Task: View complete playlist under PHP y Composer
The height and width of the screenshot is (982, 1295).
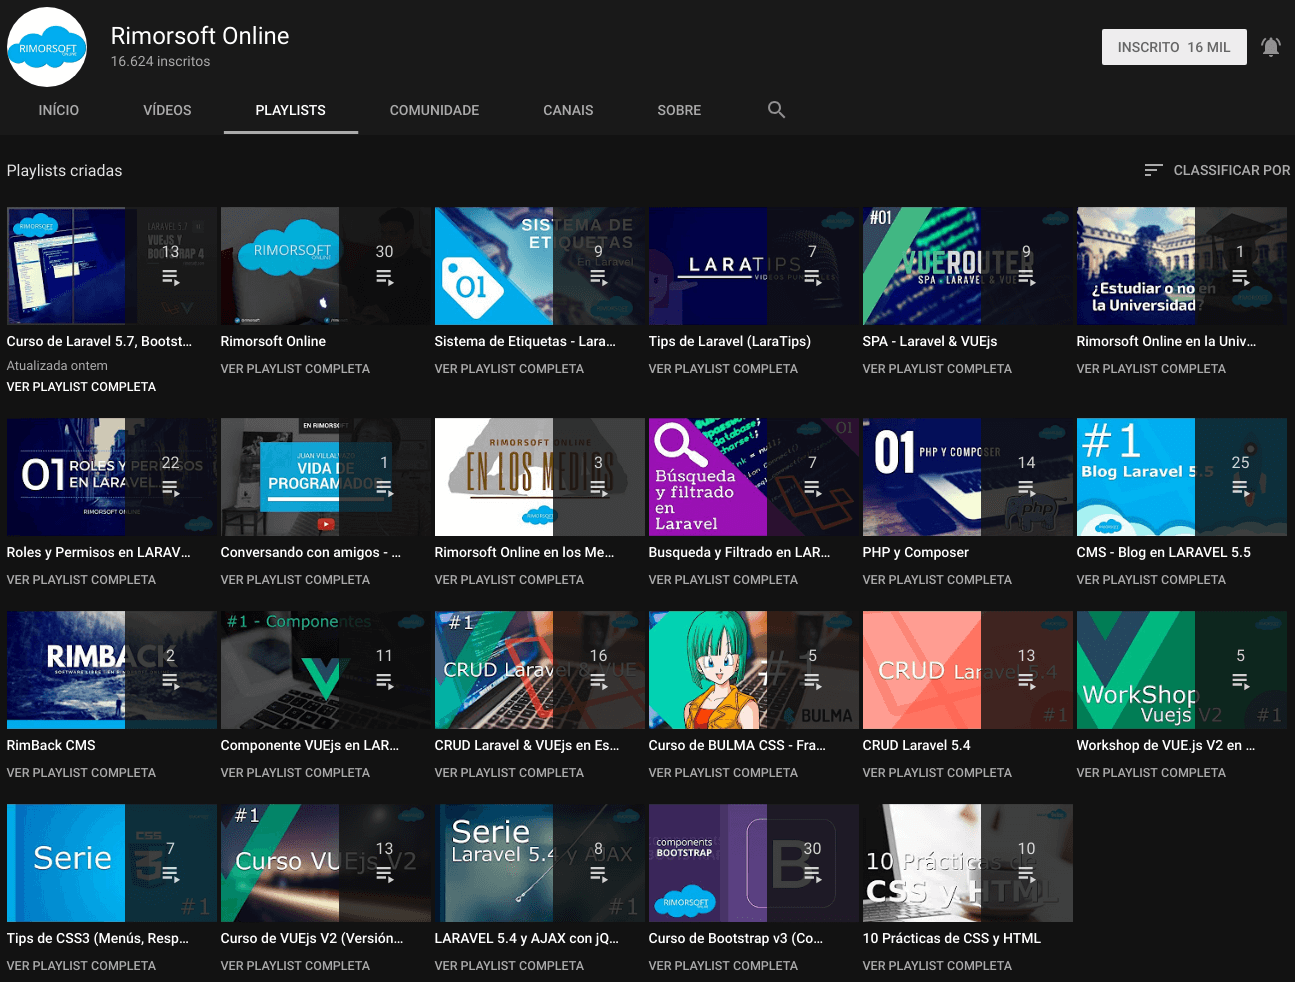Action: pos(937,580)
